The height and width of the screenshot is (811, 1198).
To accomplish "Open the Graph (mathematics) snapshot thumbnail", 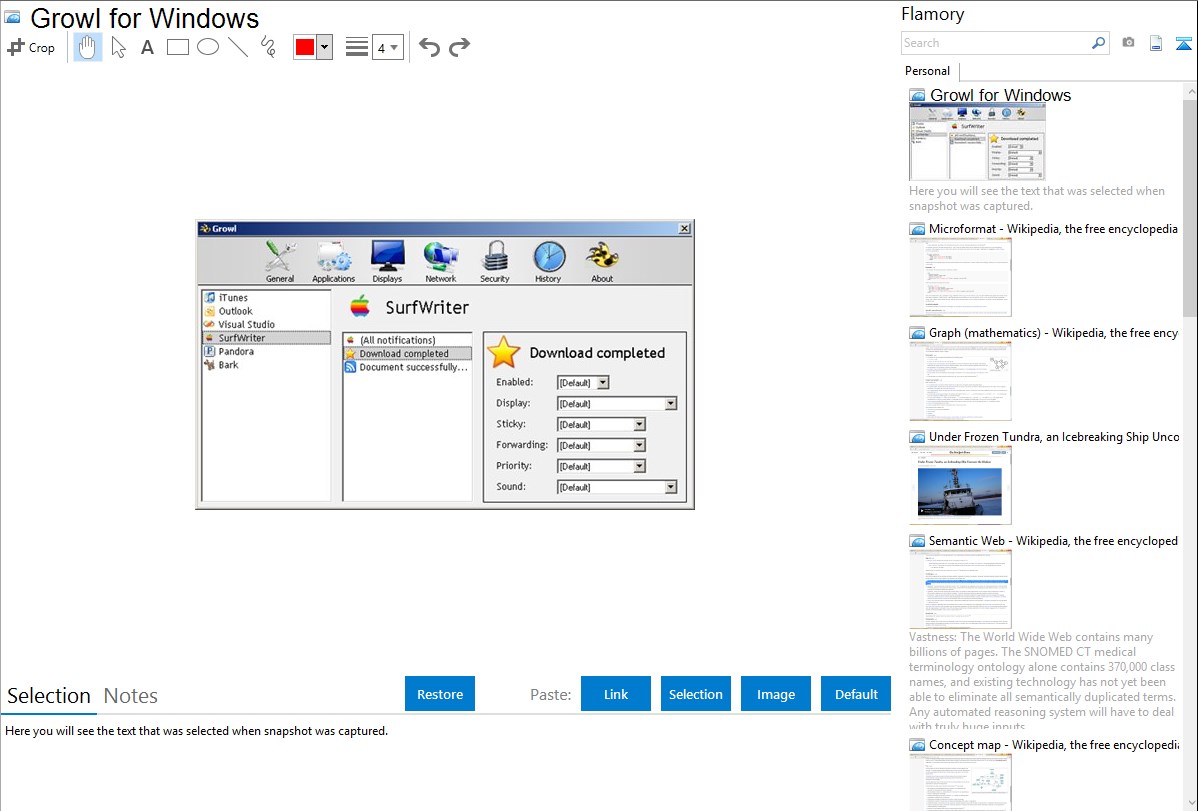I will (x=960, y=381).
